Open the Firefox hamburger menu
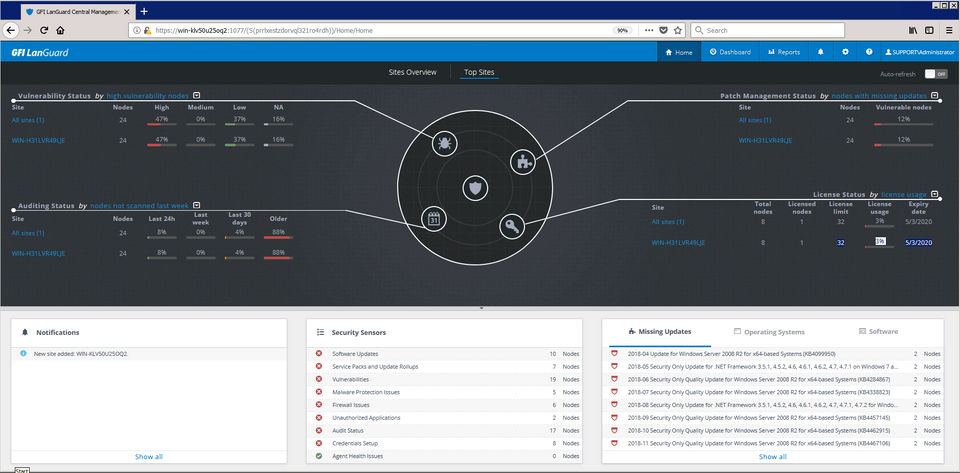 [x=949, y=30]
